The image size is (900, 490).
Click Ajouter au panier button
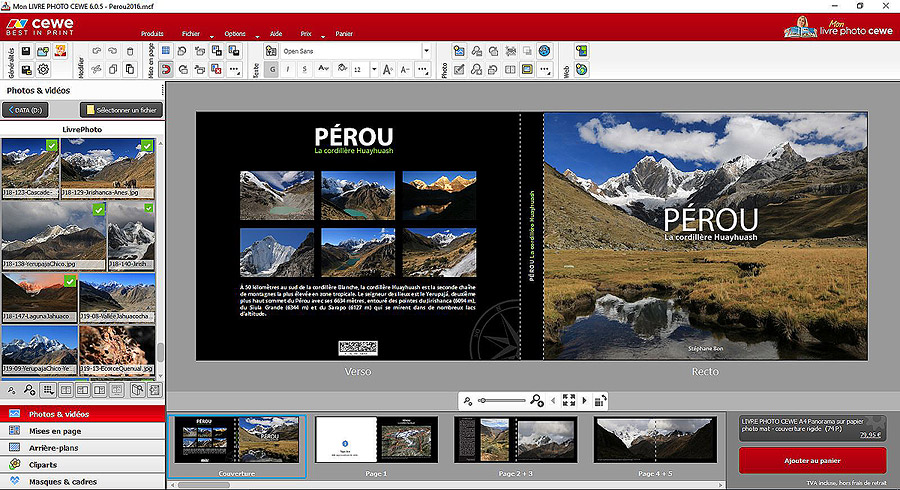point(812,461)
